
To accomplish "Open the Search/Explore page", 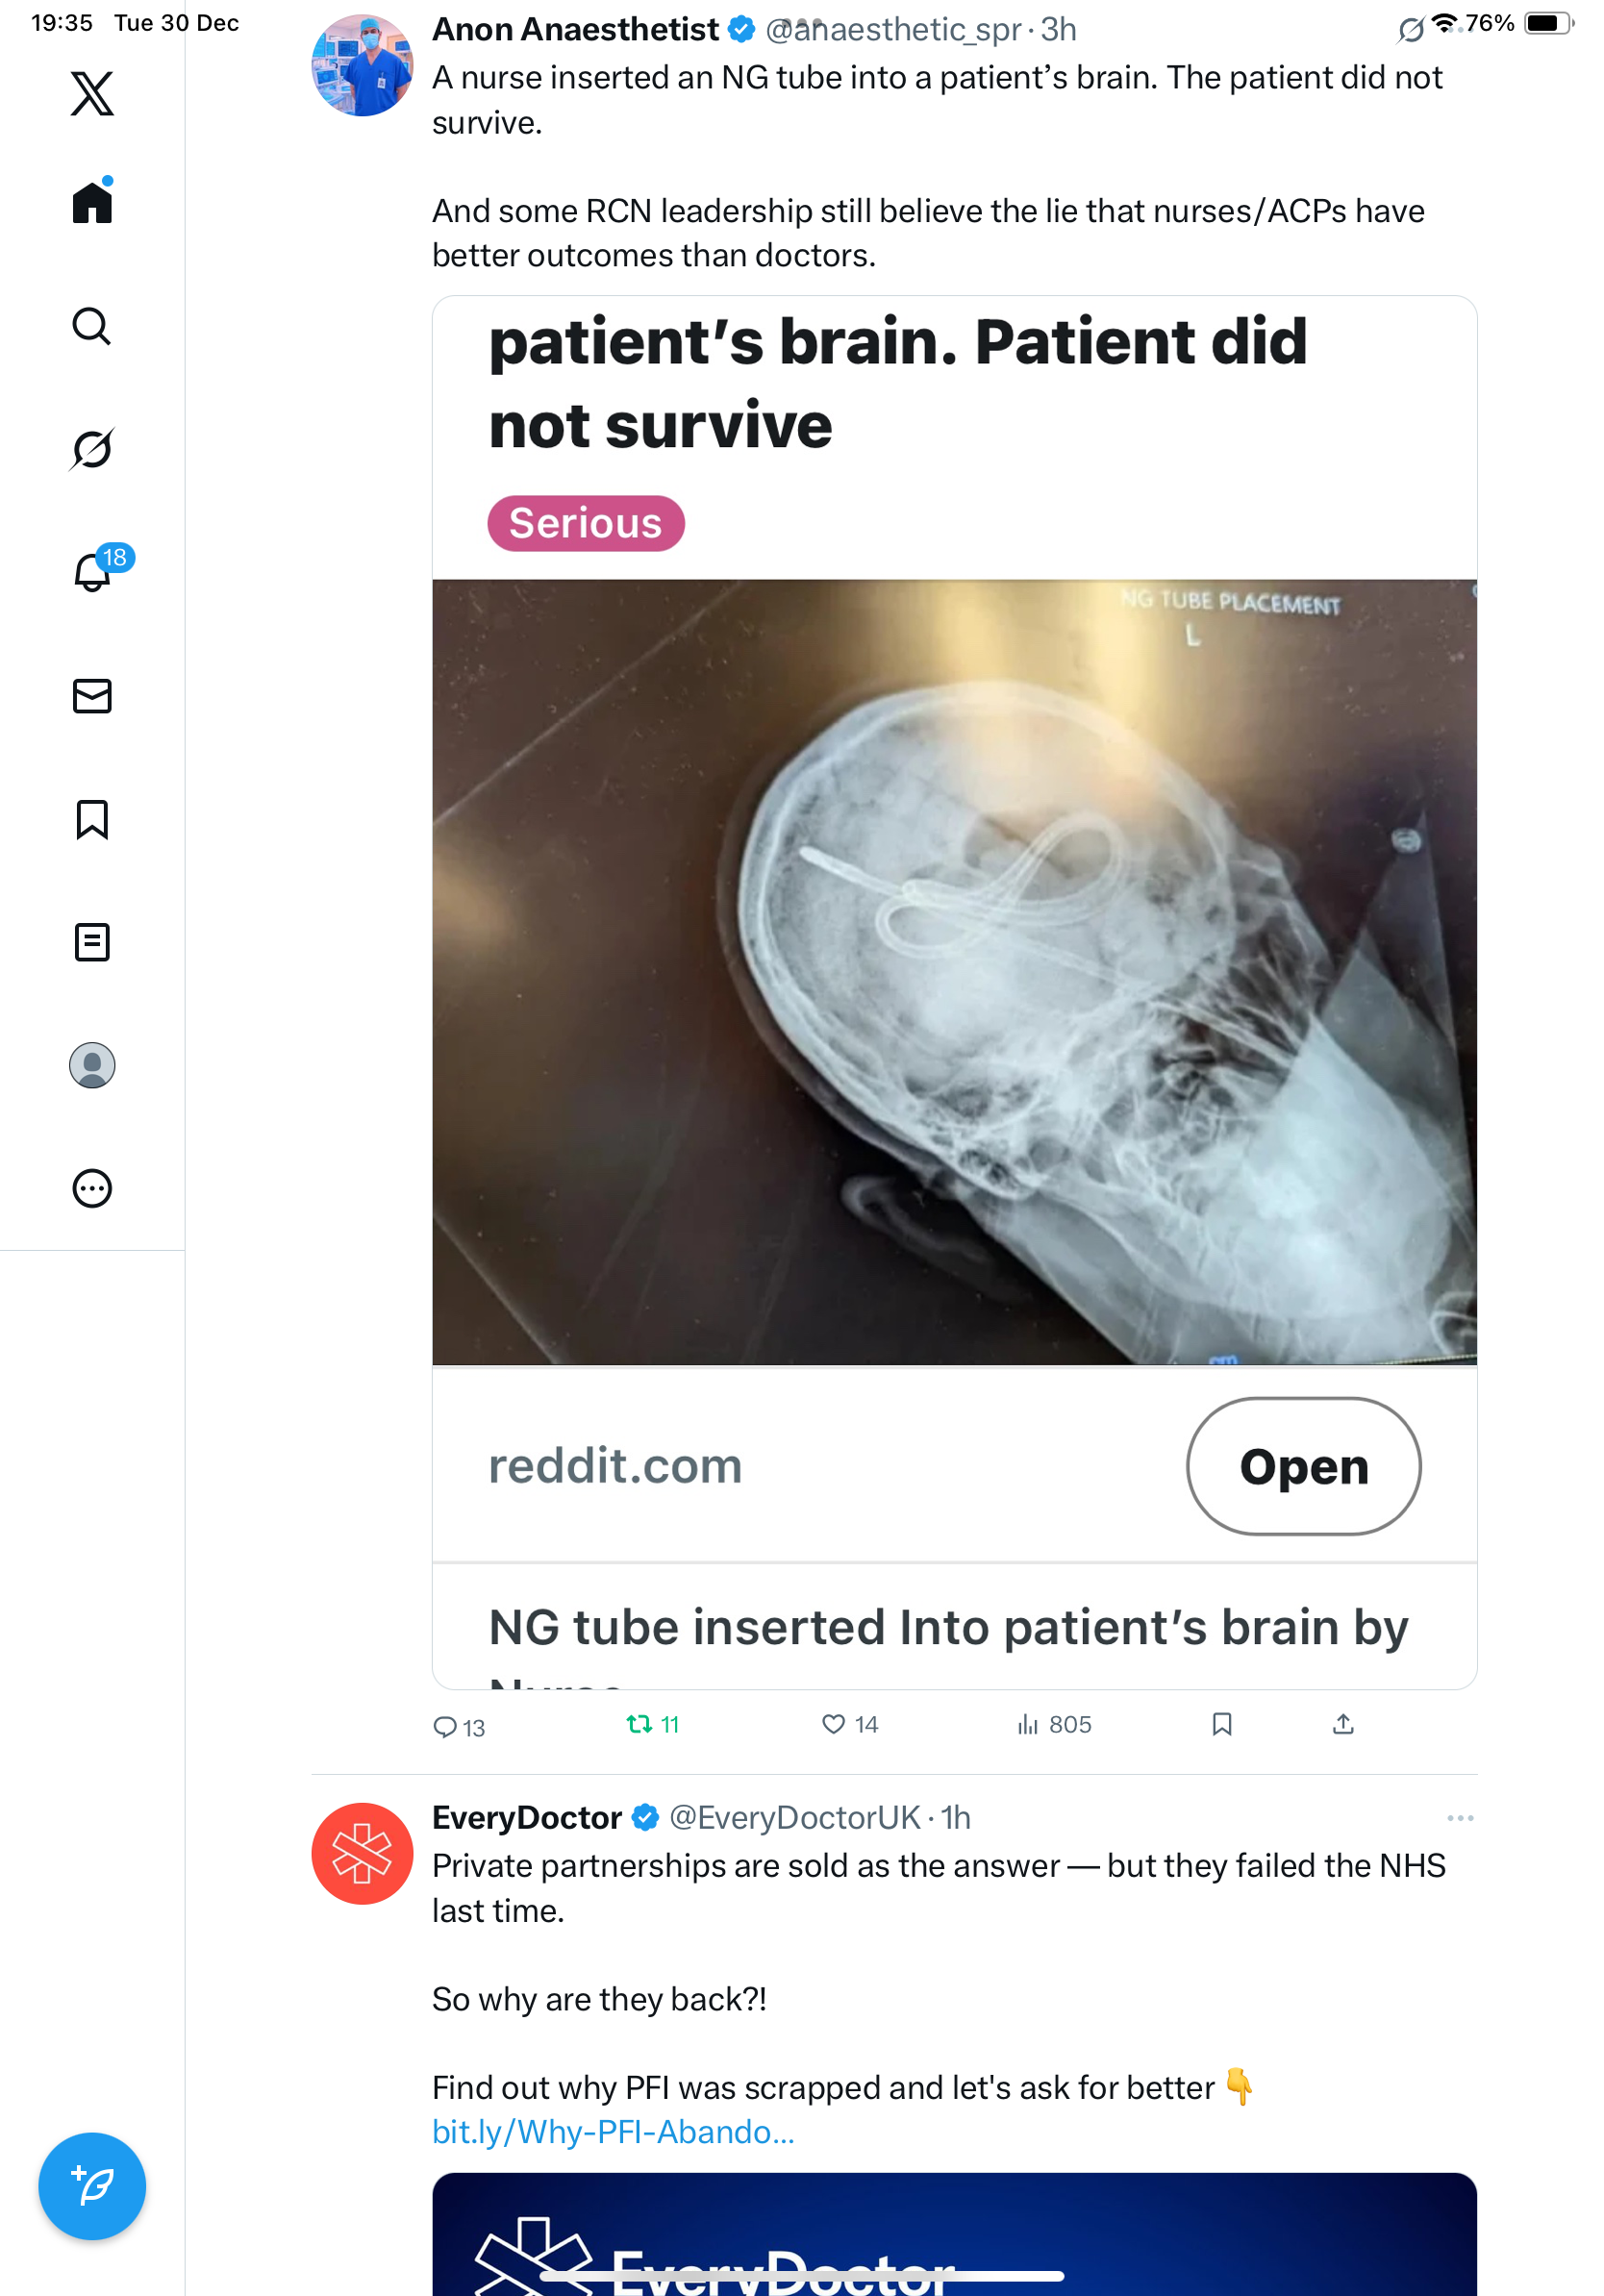I will 92,326.
